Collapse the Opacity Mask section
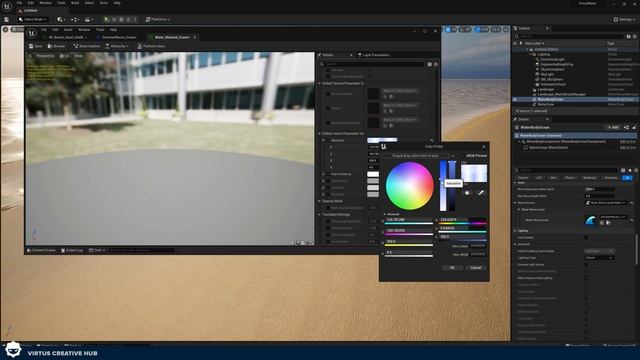Viewport: 640px width, 360px height. coord(320,201)
